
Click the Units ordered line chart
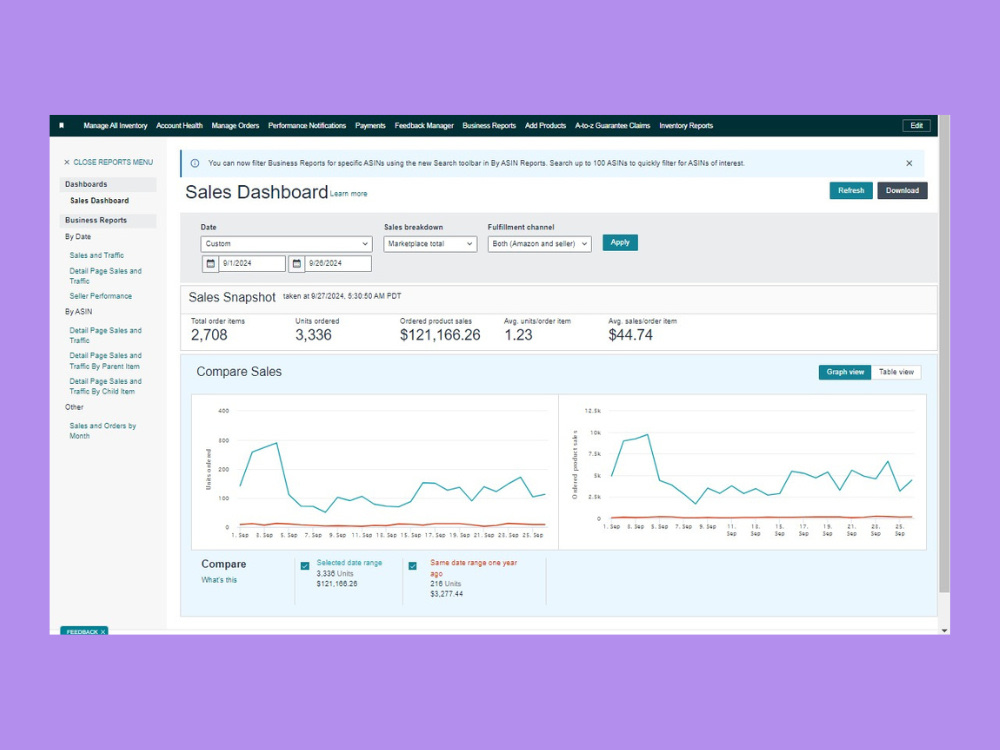(375, 472)
